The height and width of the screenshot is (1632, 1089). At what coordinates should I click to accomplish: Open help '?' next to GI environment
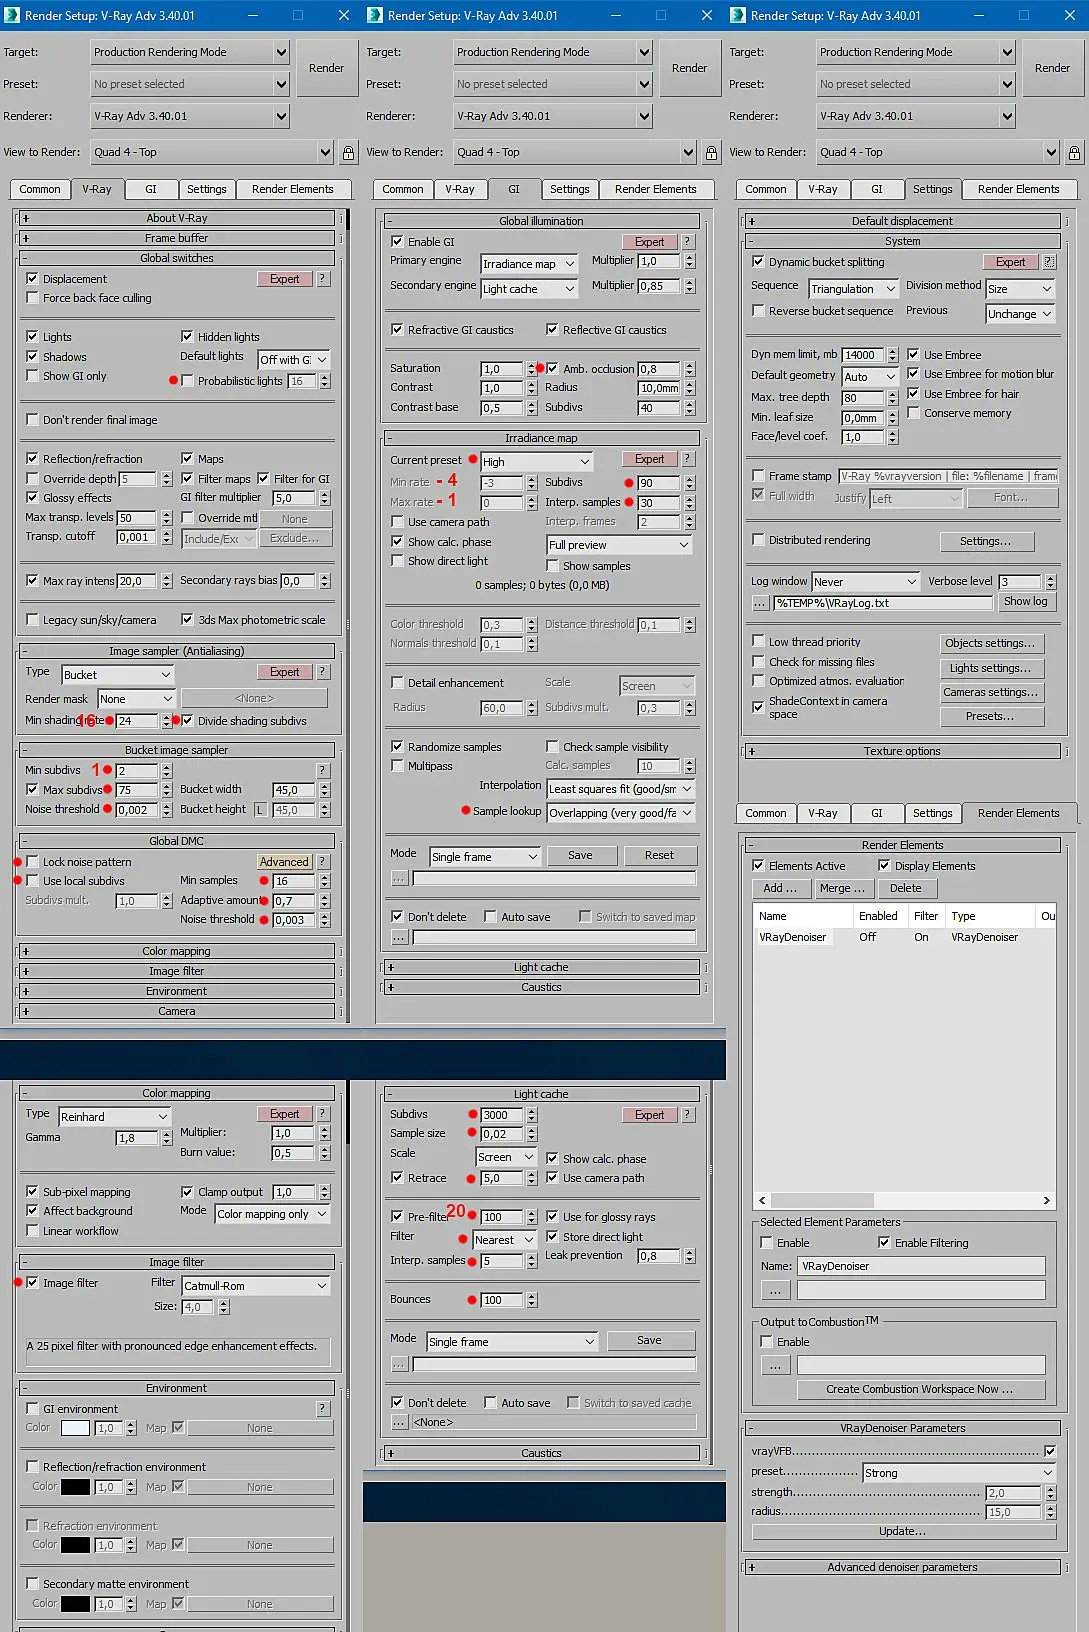pyautogui.click(x=323, y=1409)
